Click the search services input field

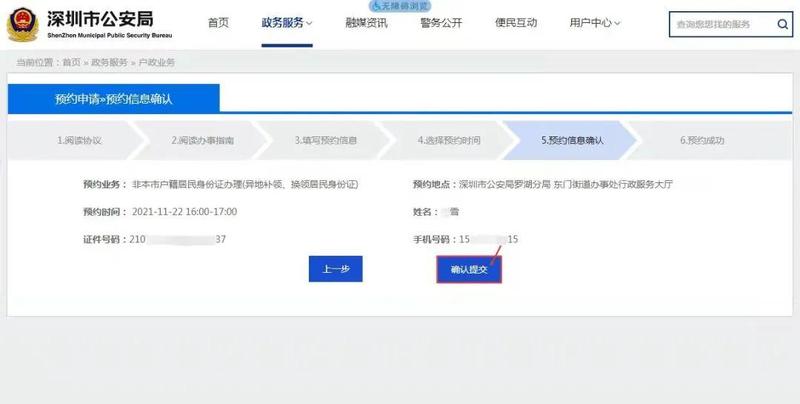[x=720, y=23]
